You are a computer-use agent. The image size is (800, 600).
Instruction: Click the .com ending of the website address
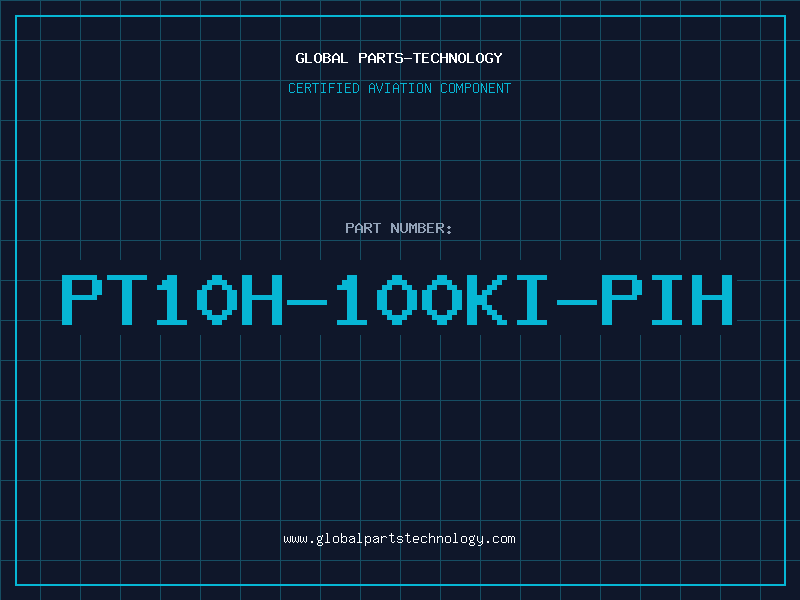(x=500, y=539)
